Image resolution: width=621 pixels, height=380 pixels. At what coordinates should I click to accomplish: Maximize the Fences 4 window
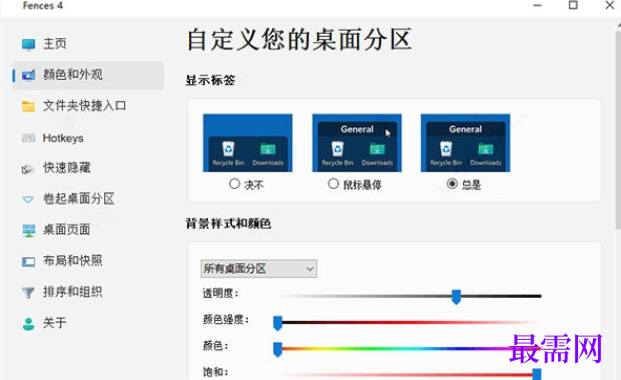(x=573, y=6)
